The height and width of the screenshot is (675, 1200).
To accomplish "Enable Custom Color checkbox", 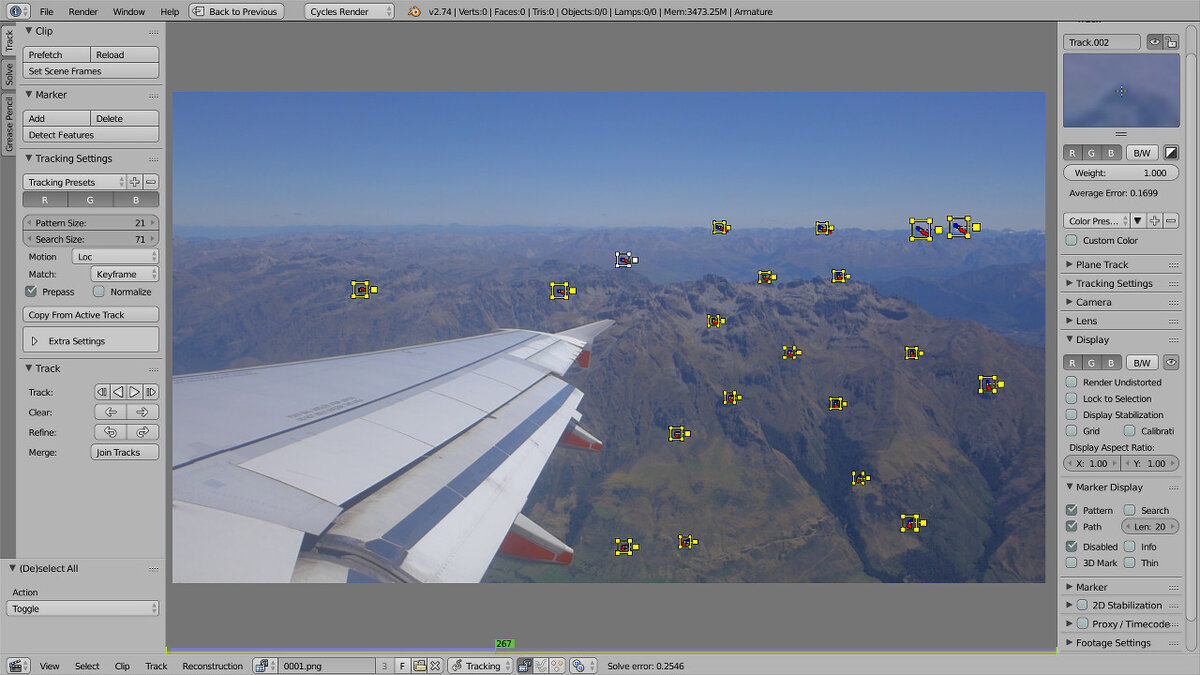I will pos(1072,240).
